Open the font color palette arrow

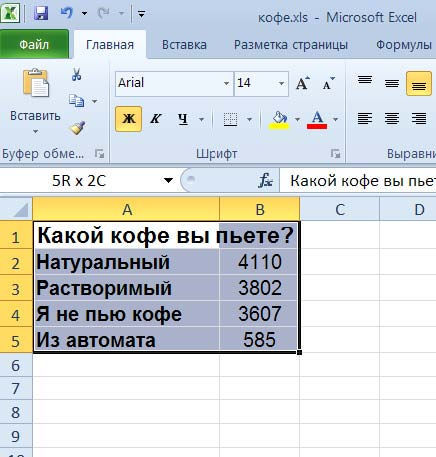336,119
